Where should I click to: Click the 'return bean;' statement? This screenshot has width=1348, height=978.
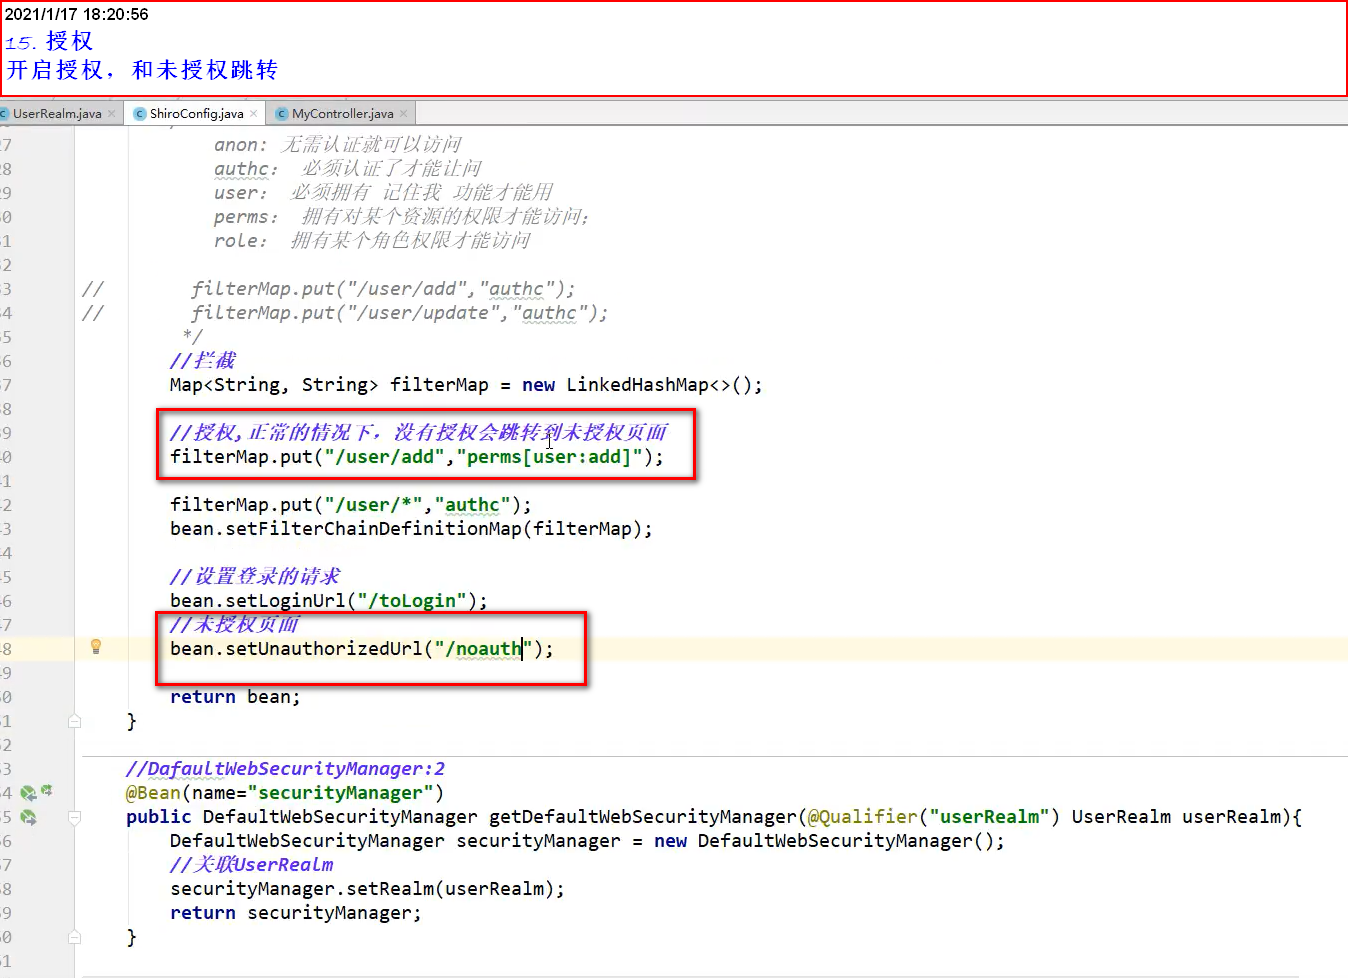click(235, 697)
